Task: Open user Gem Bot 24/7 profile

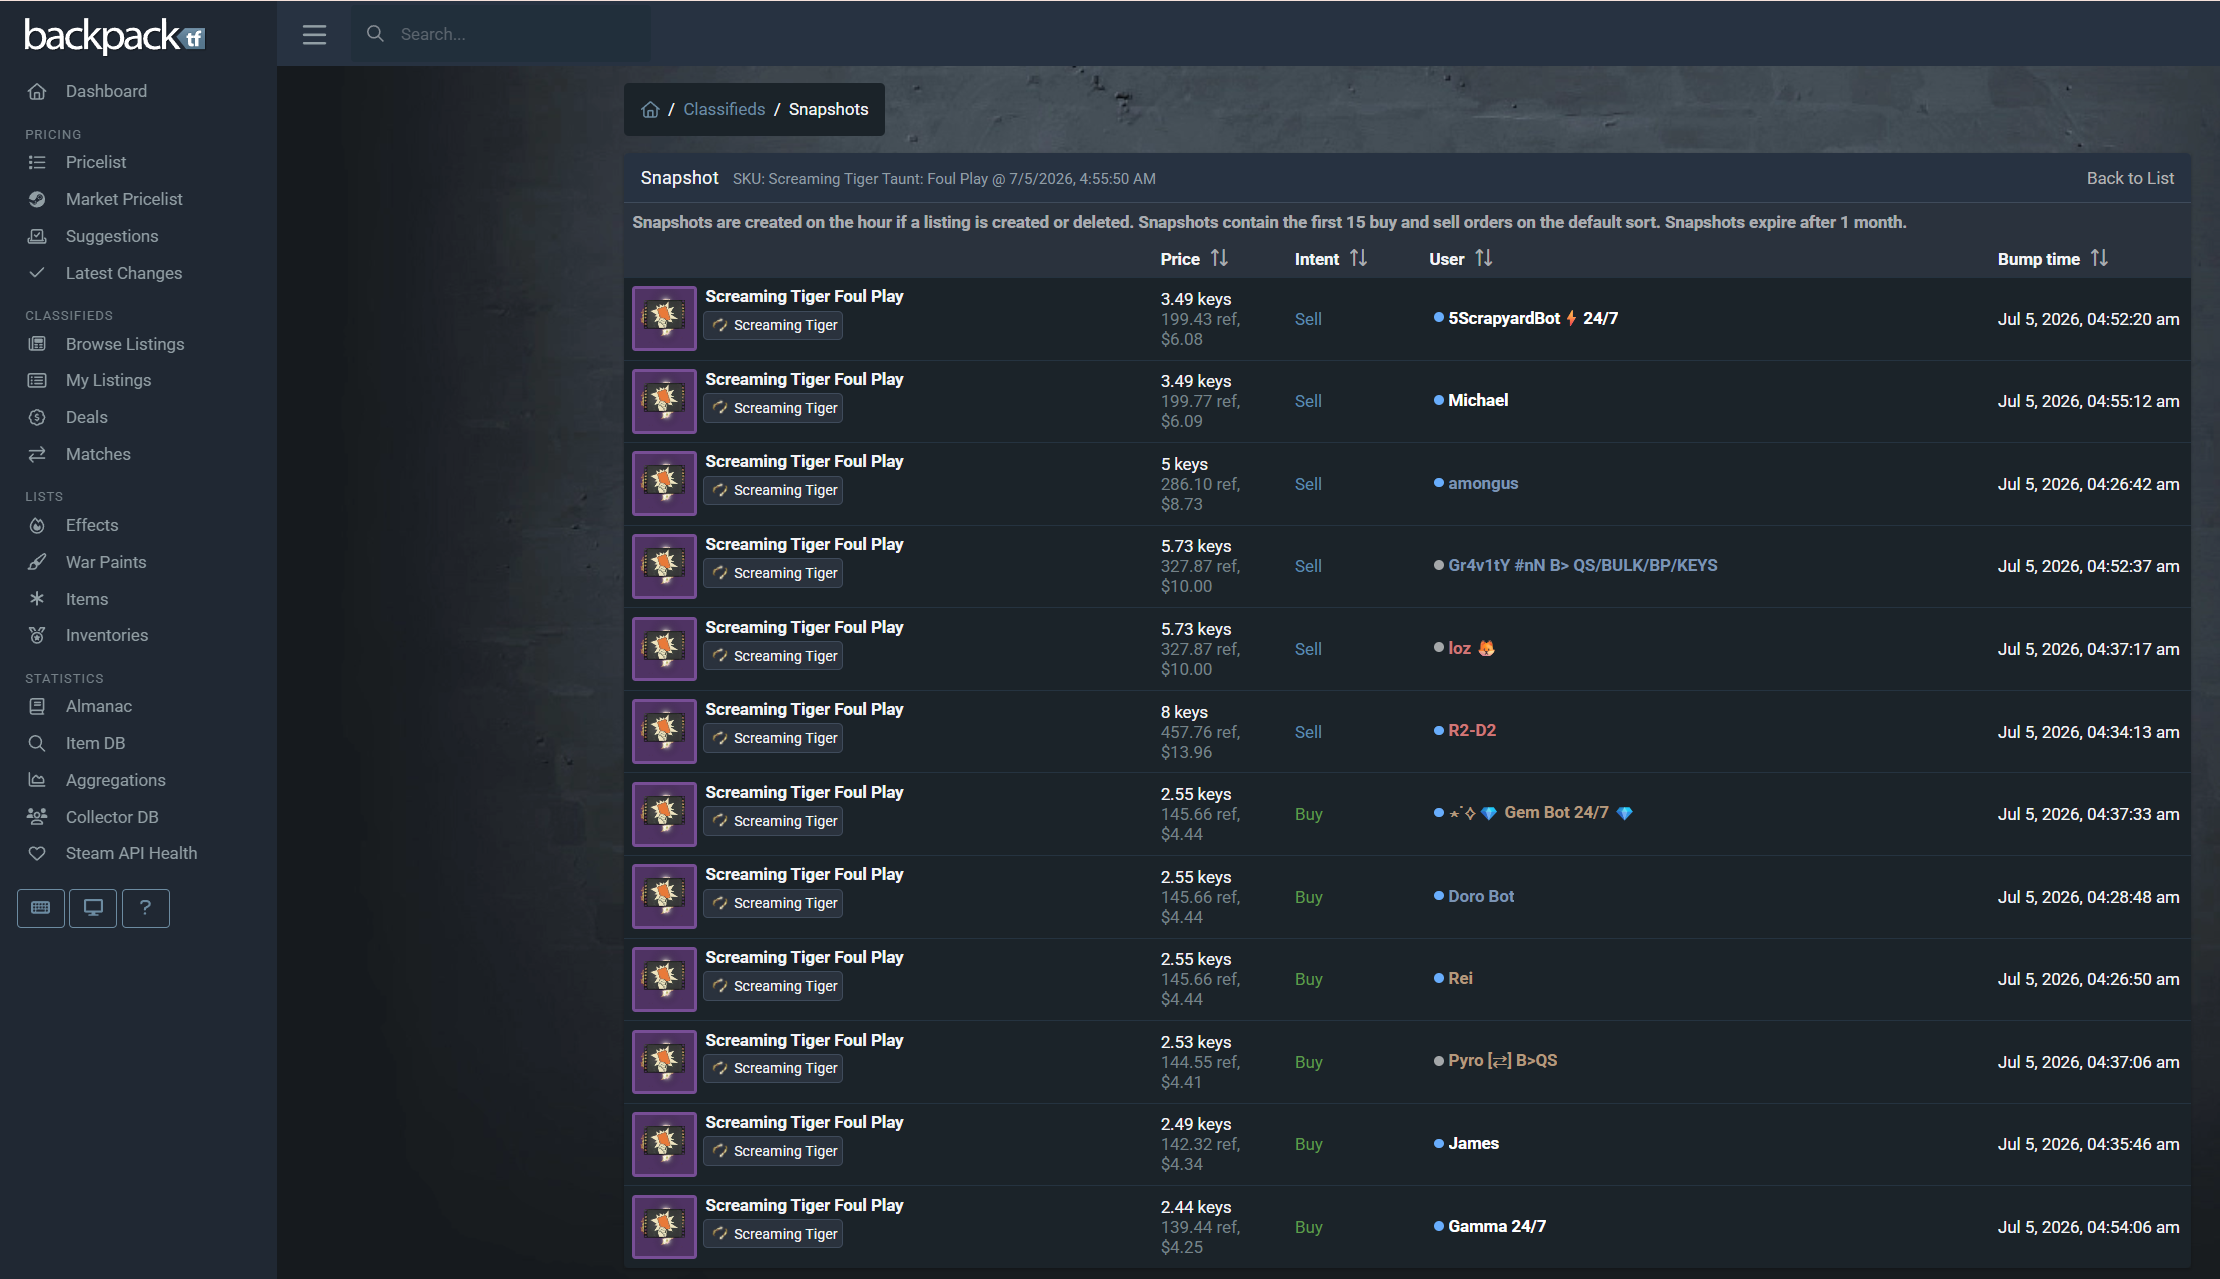Action: 1541,814
